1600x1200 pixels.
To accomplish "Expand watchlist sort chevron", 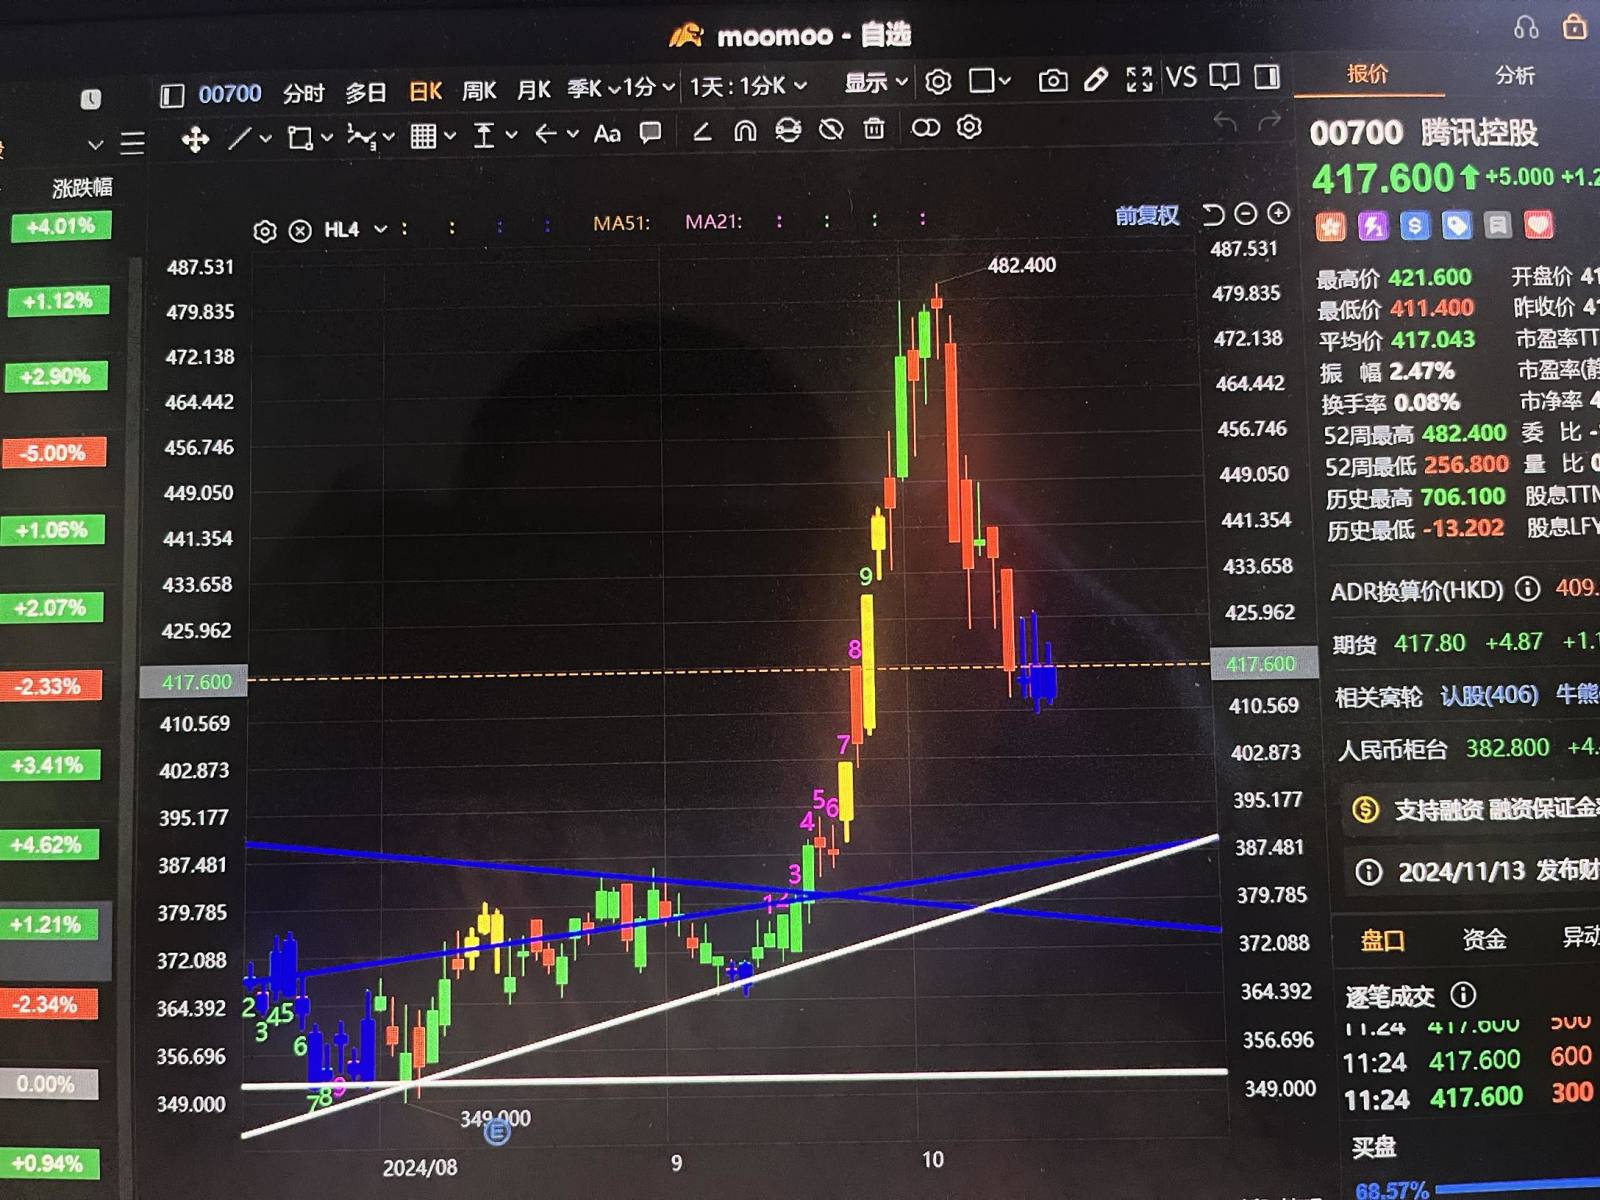I will click(95, 144).
